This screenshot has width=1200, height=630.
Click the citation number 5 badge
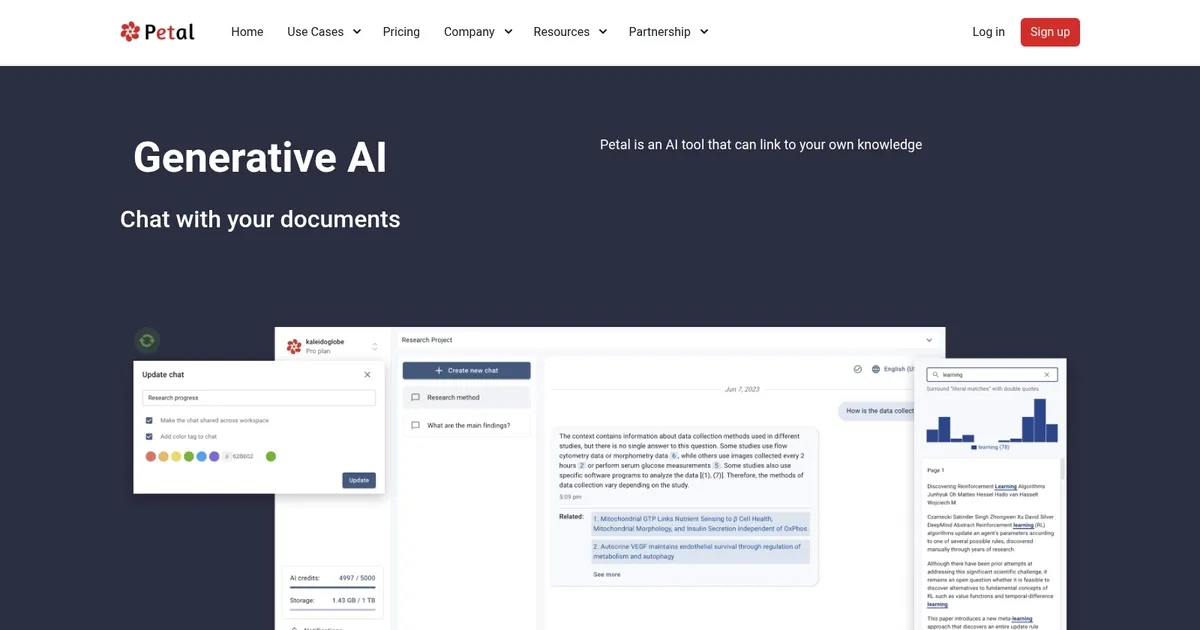[716, 465]
